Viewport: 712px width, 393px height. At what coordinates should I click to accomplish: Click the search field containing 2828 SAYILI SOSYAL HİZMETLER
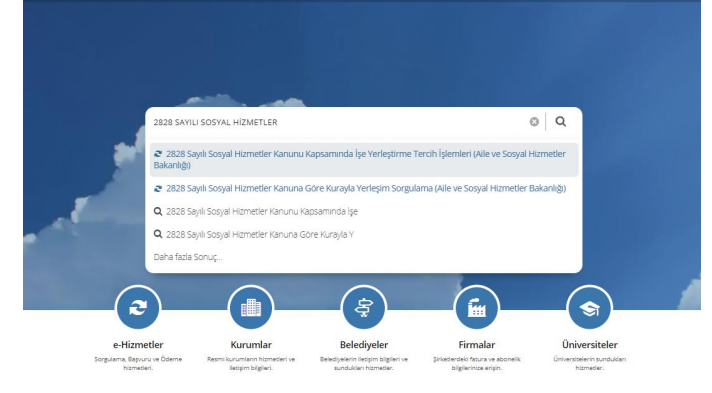[338, 122]
